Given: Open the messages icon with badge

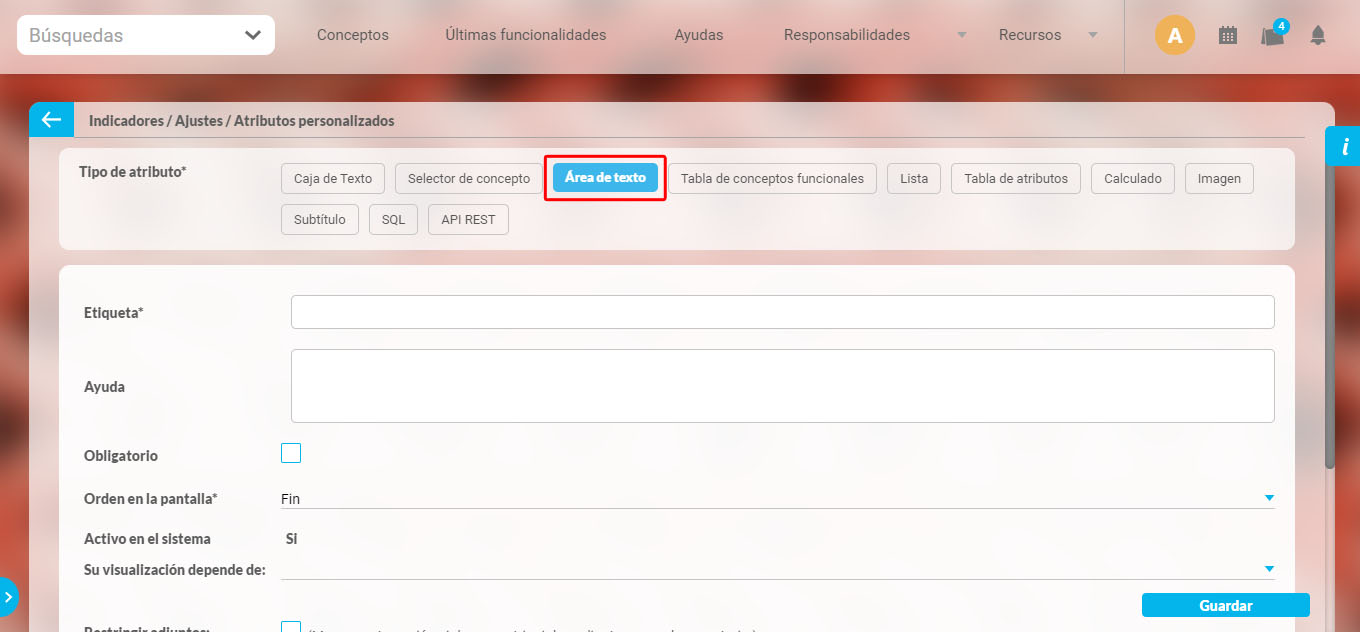Looking at the screenshot, I should [1272, 35].
